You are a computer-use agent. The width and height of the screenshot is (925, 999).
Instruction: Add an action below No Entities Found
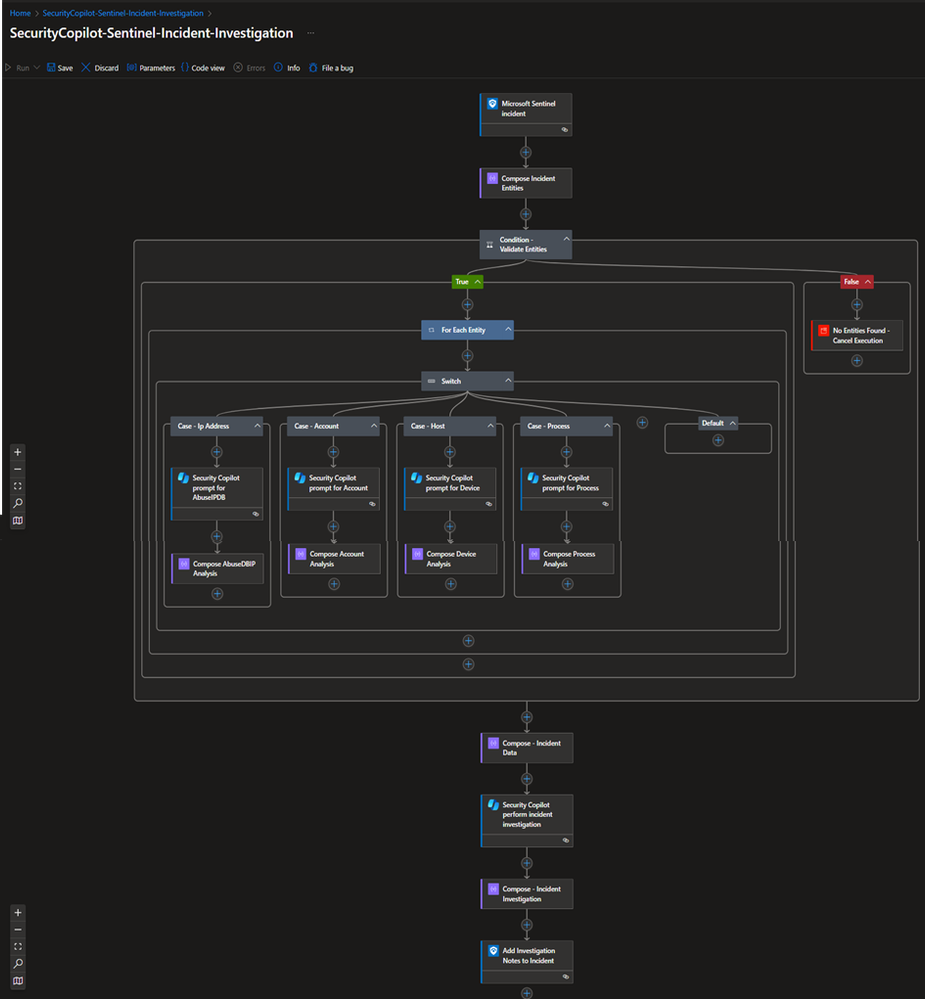coord(857,361)
